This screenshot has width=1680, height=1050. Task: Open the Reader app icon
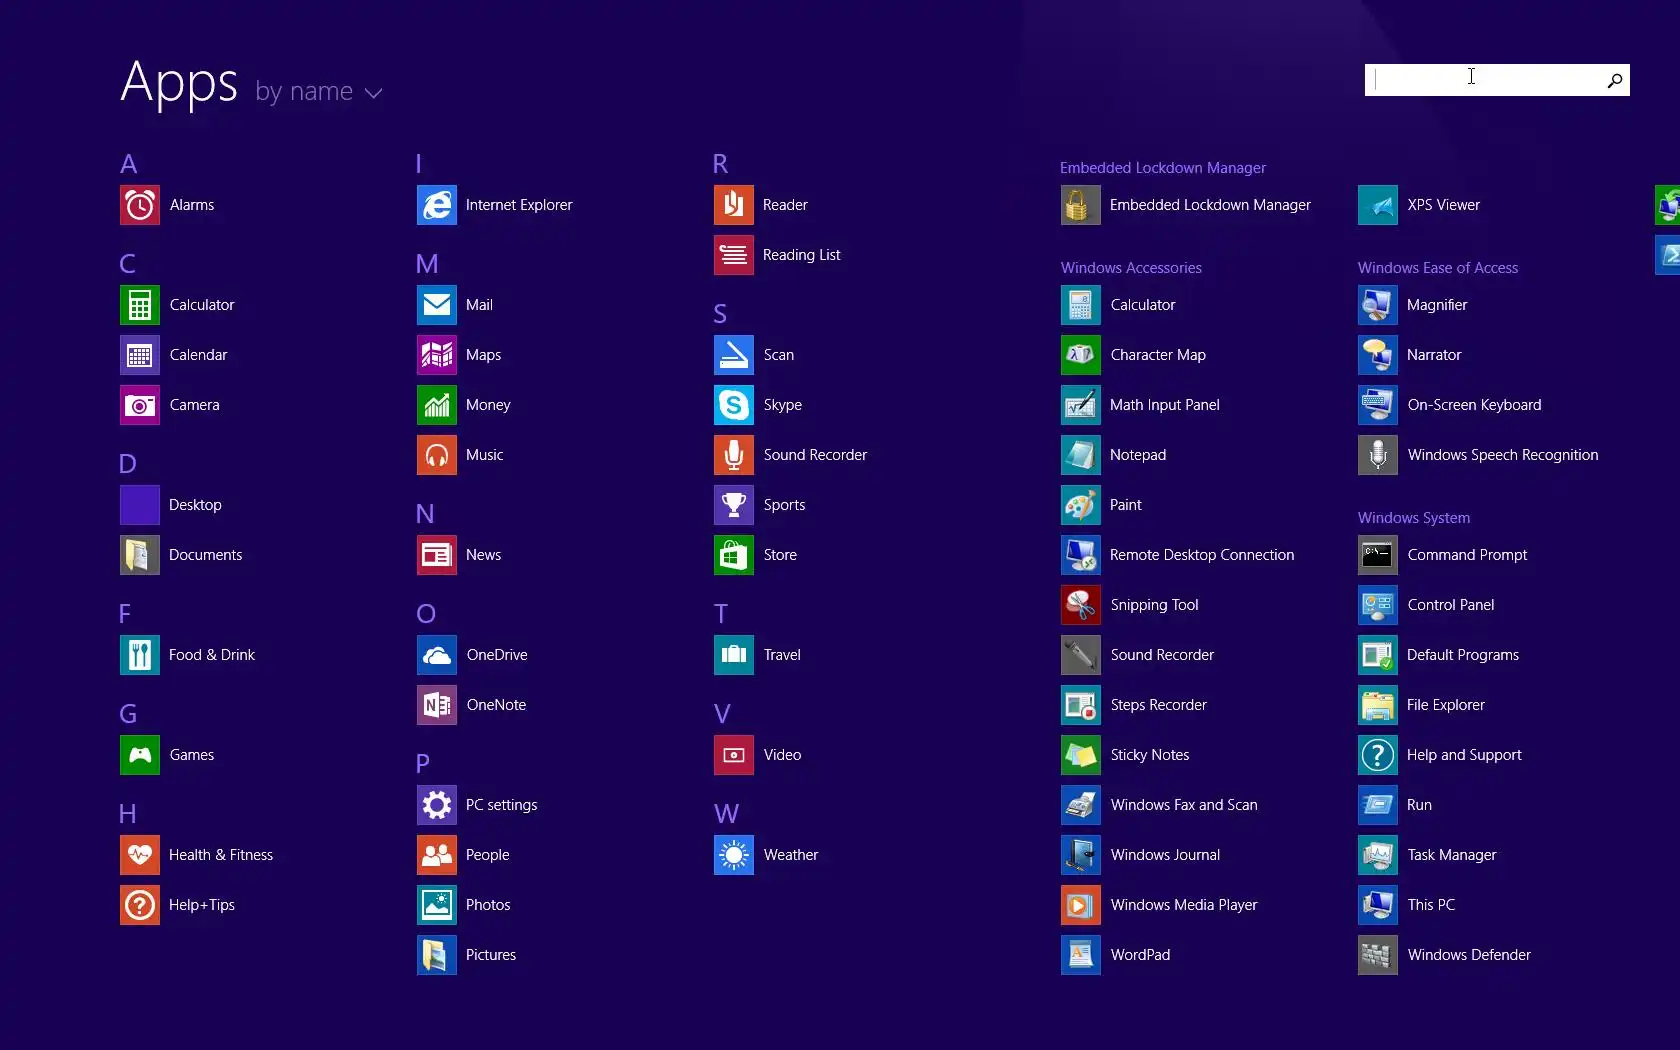734,205
